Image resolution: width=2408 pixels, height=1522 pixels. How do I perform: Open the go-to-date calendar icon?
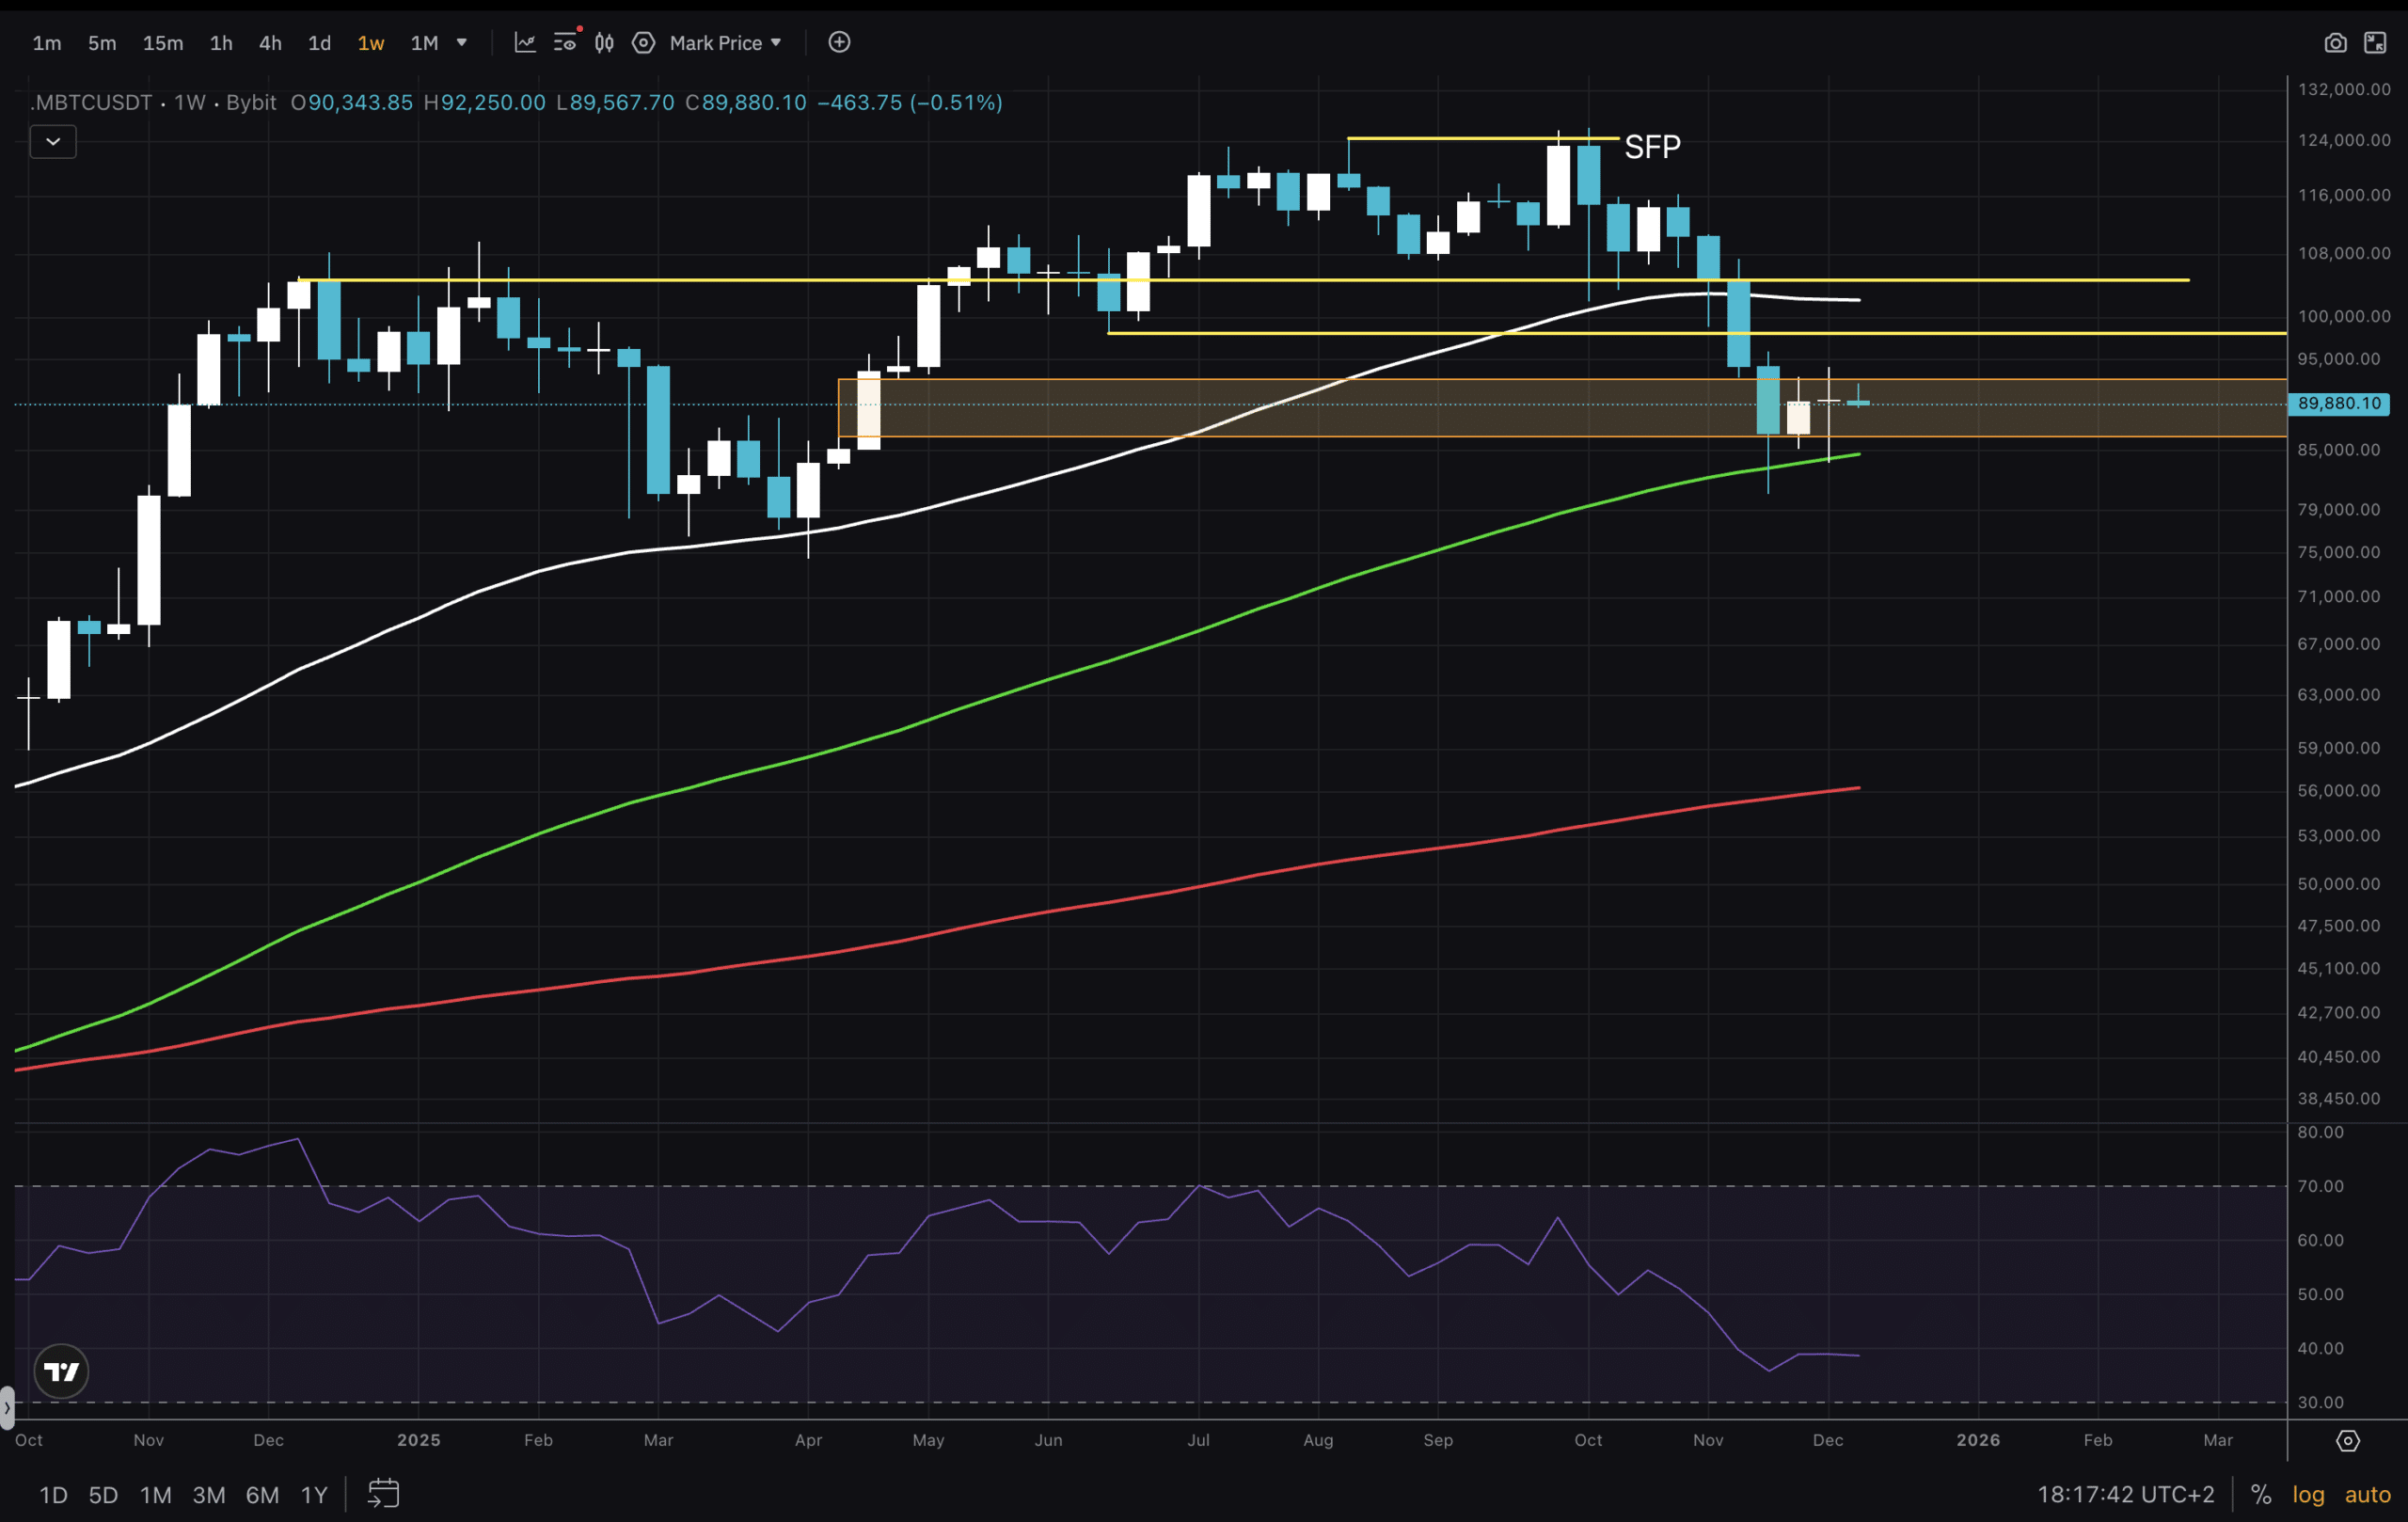383,1494
